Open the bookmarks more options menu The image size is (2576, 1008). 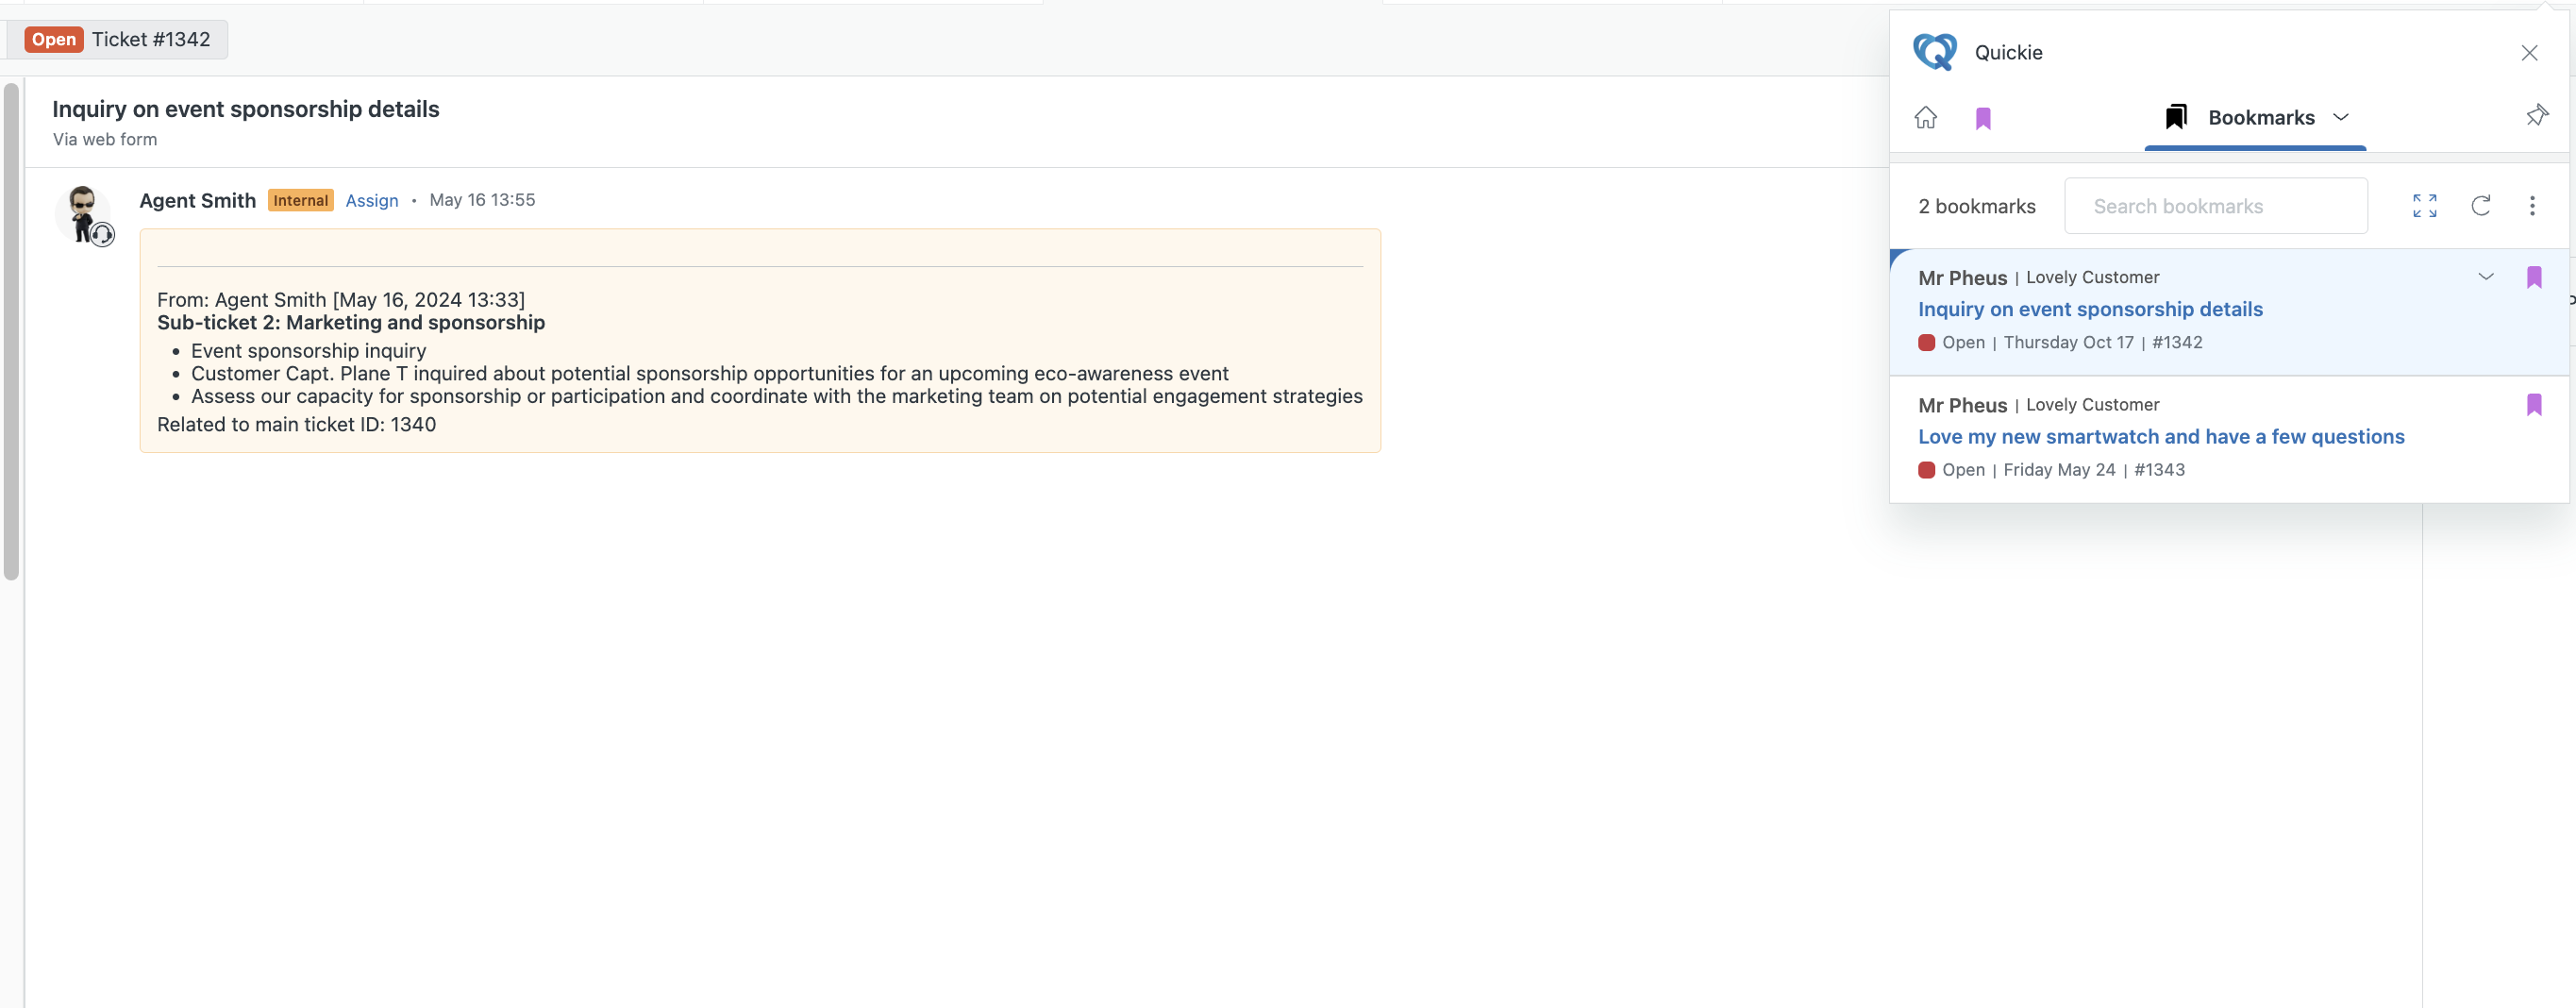pyautogui.click(x=2532, y=206)
